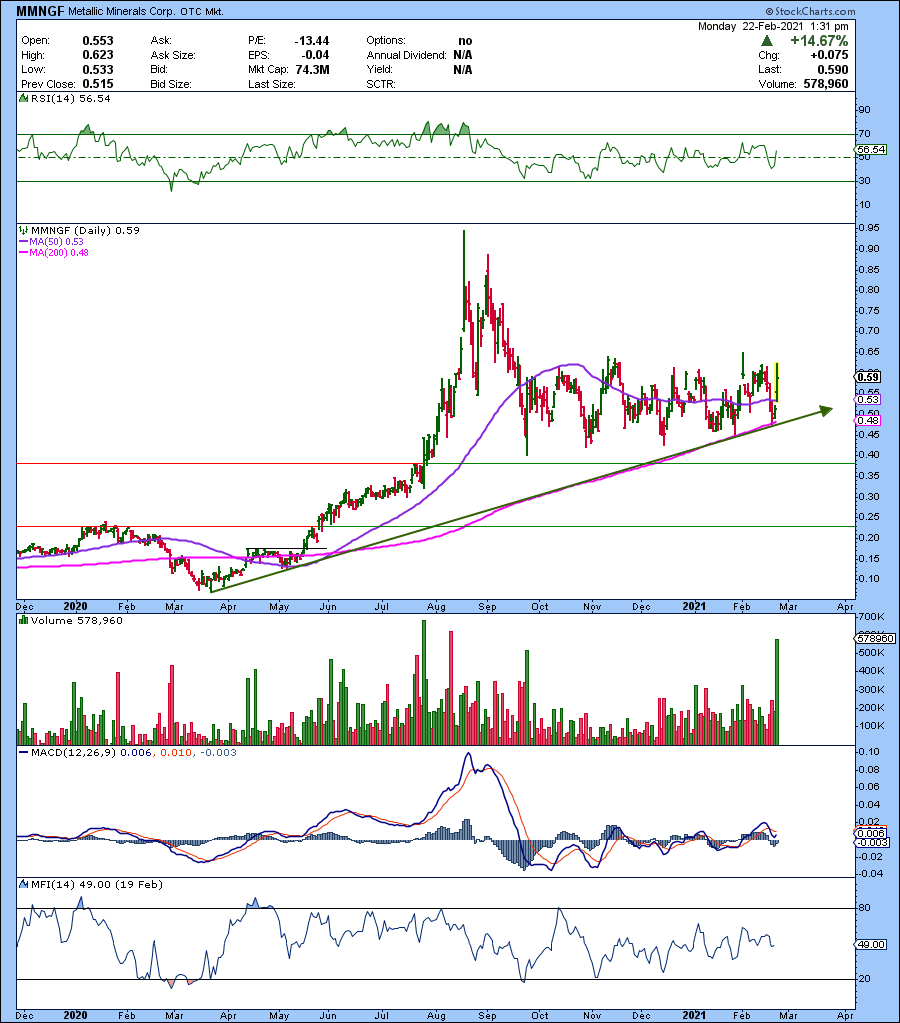Click the MFI 49.00 axis tag

871,944
